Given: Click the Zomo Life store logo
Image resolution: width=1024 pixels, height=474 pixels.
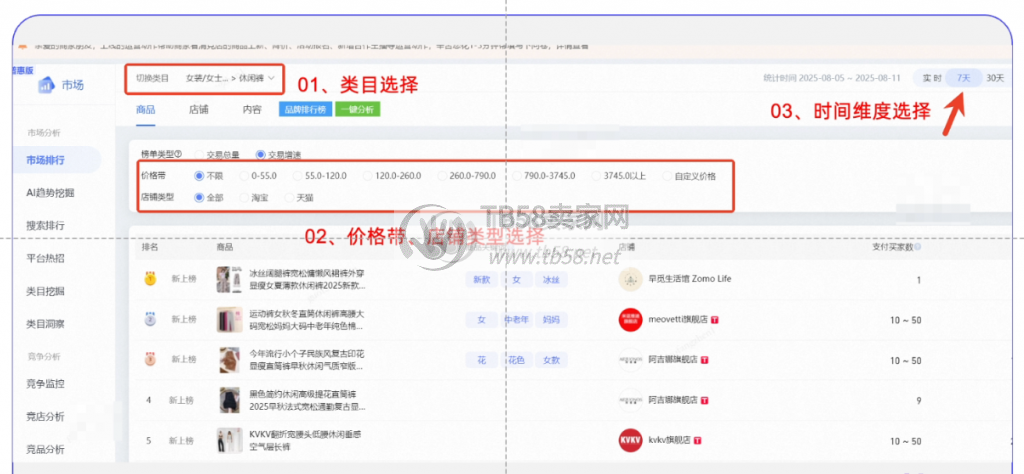Looking at the screenshot, I should point(629,279).
